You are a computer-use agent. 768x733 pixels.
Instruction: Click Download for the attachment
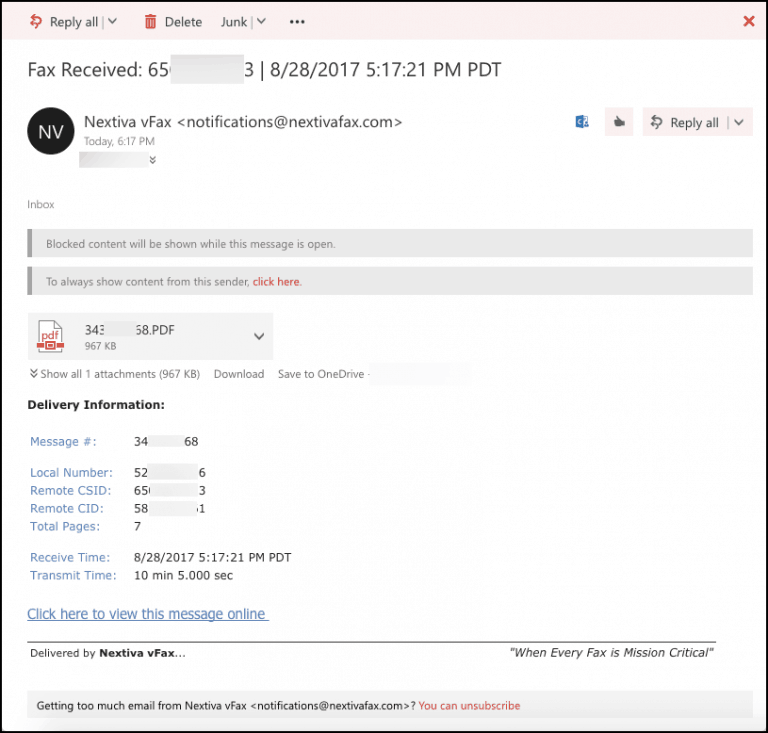click(239, 374)
